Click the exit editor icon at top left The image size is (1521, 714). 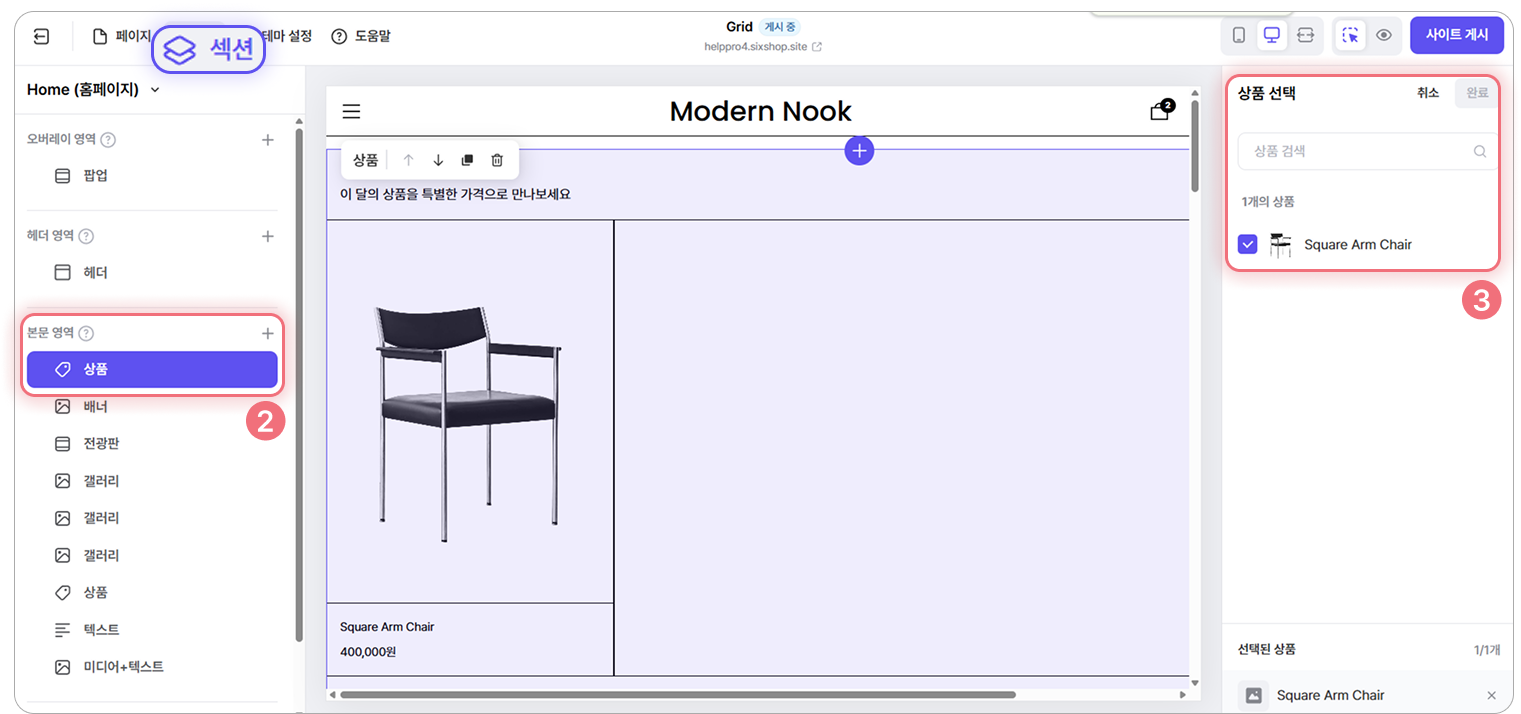pyautogui.click(x=41, y=36)
